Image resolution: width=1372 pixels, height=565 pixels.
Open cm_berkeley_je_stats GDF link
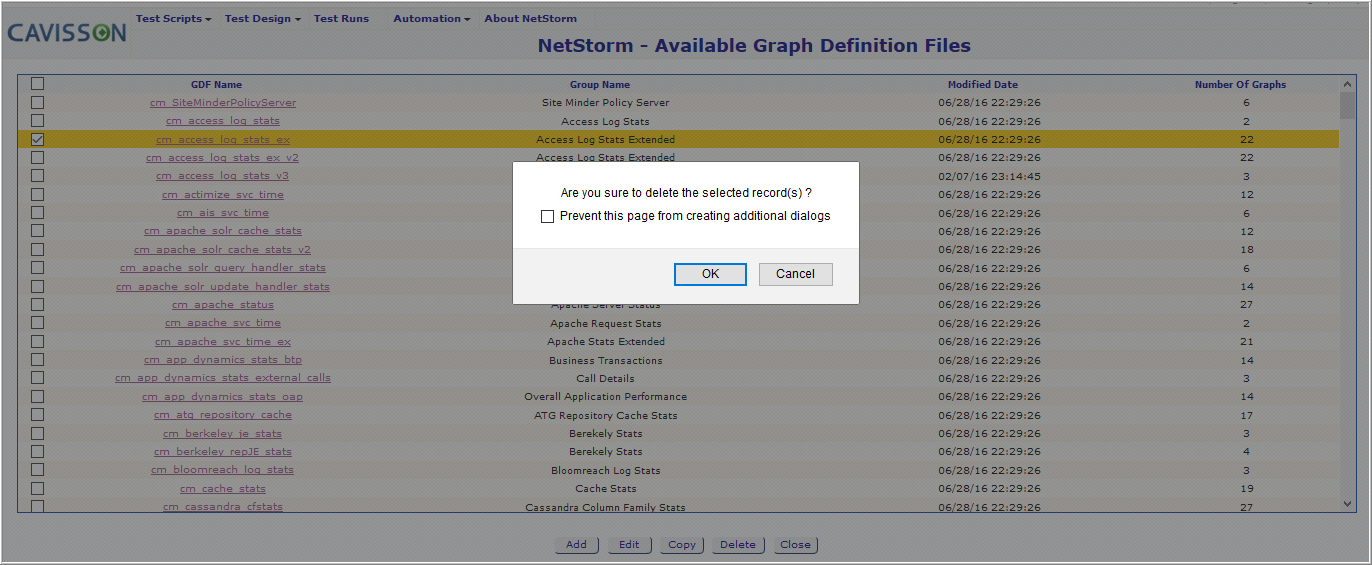point(222,434)
